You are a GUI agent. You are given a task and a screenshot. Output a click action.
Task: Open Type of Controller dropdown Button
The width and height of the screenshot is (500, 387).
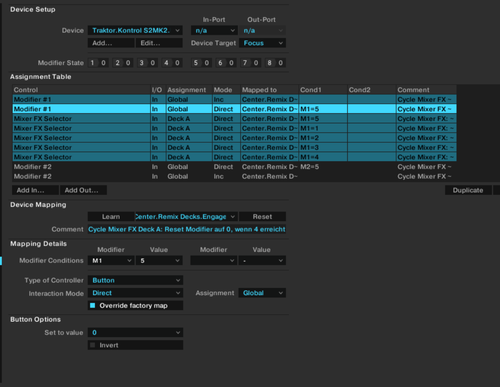(x=135, y=280)
